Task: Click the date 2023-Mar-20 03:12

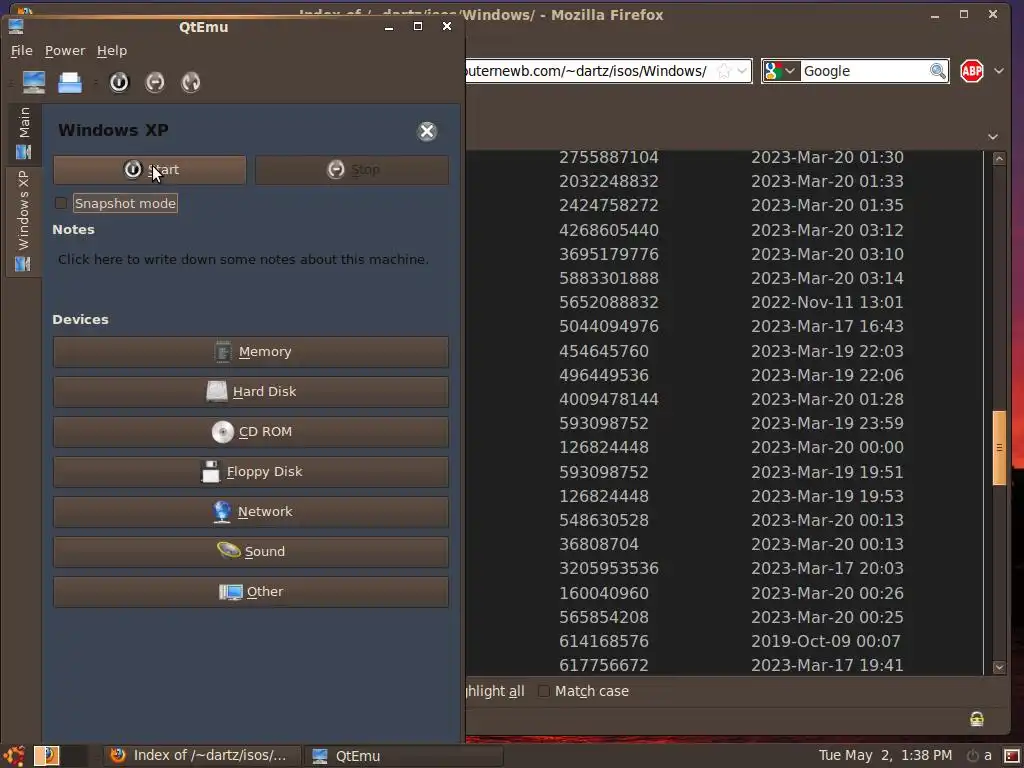Action: pos(827,230)
